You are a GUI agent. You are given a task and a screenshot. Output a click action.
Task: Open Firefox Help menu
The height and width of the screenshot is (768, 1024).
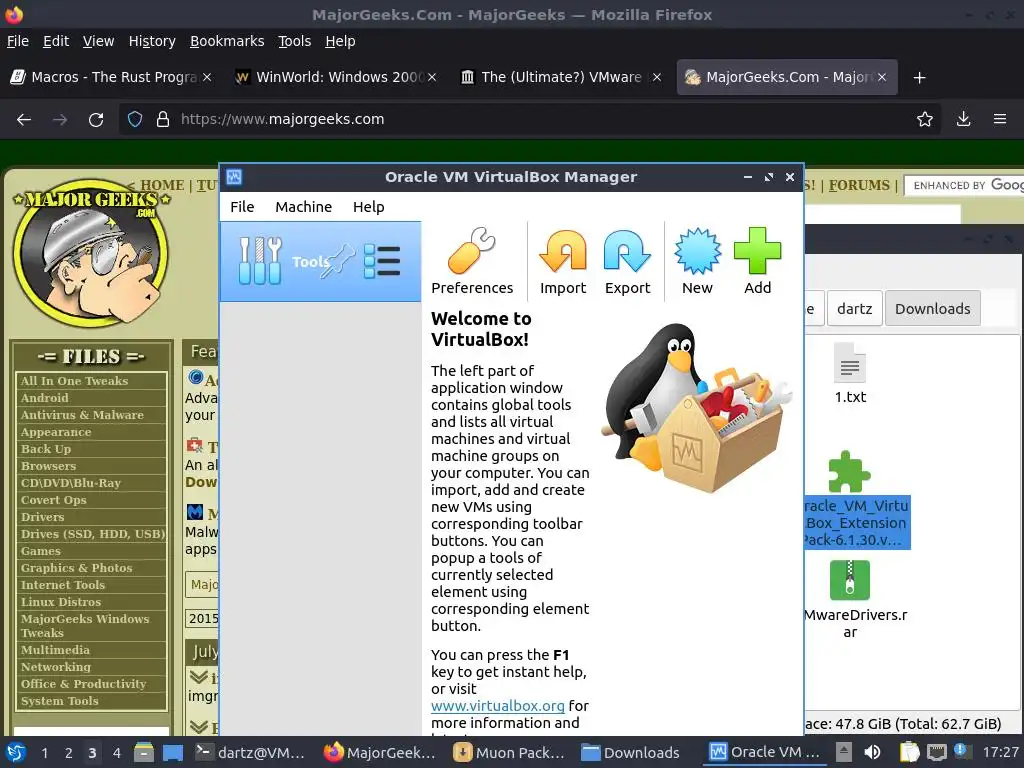340,41
